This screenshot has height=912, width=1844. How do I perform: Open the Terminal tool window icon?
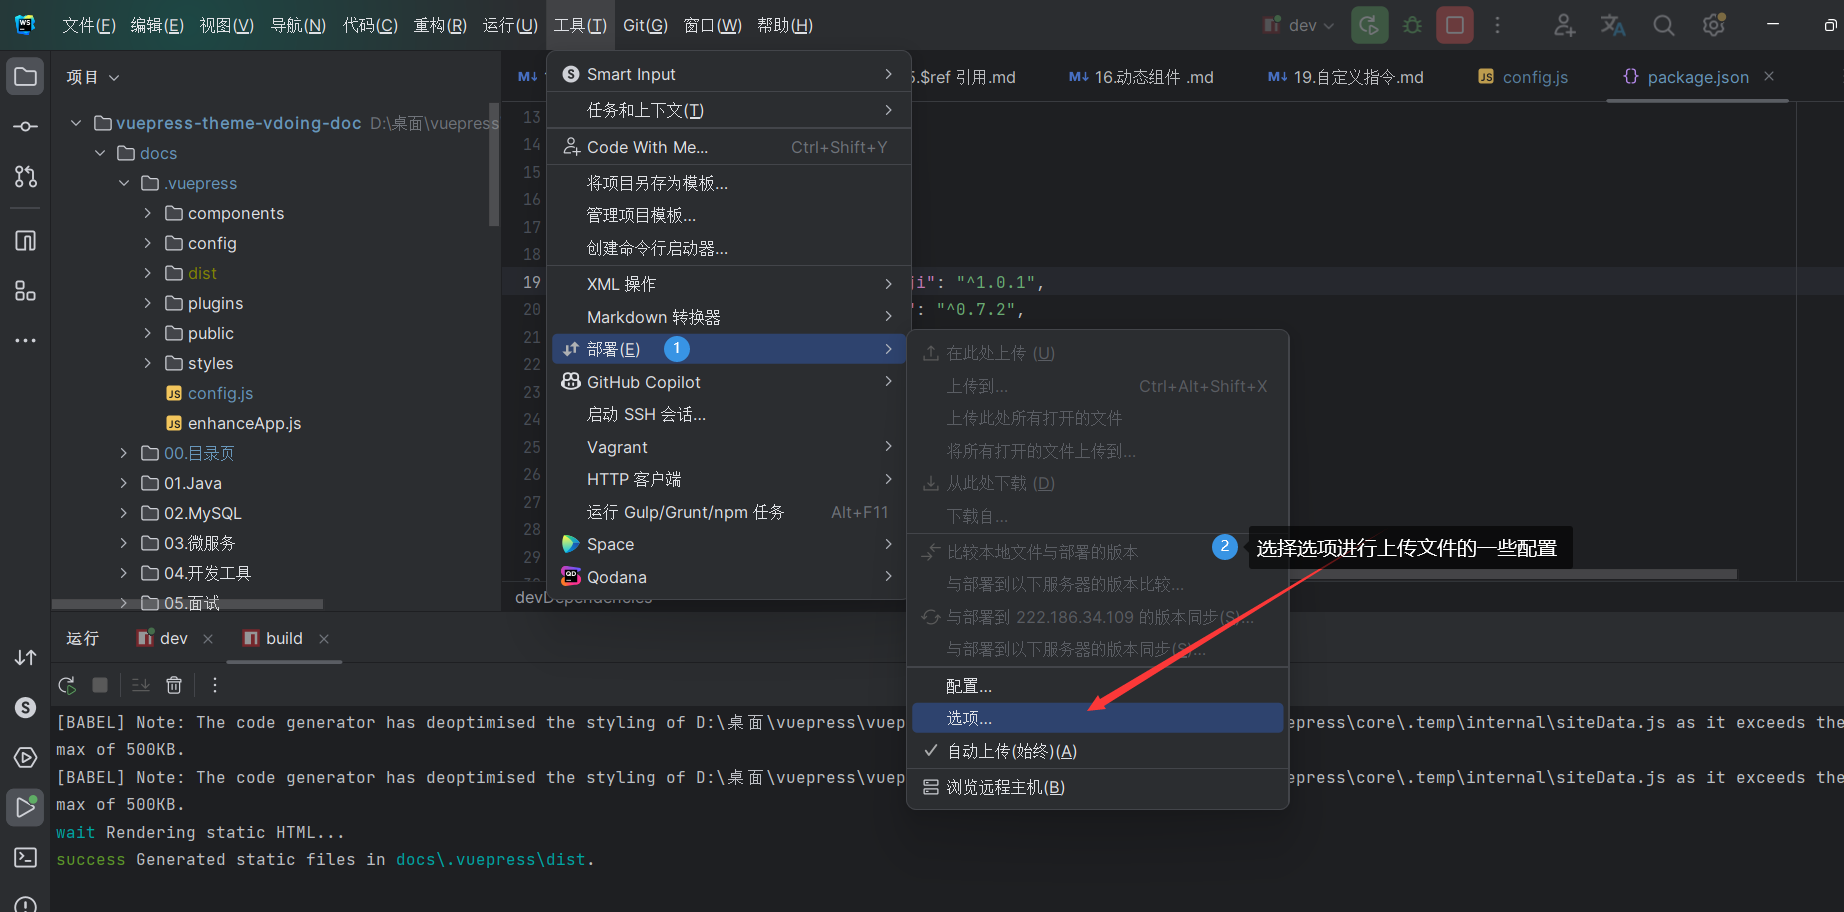(x=26, y=857)
